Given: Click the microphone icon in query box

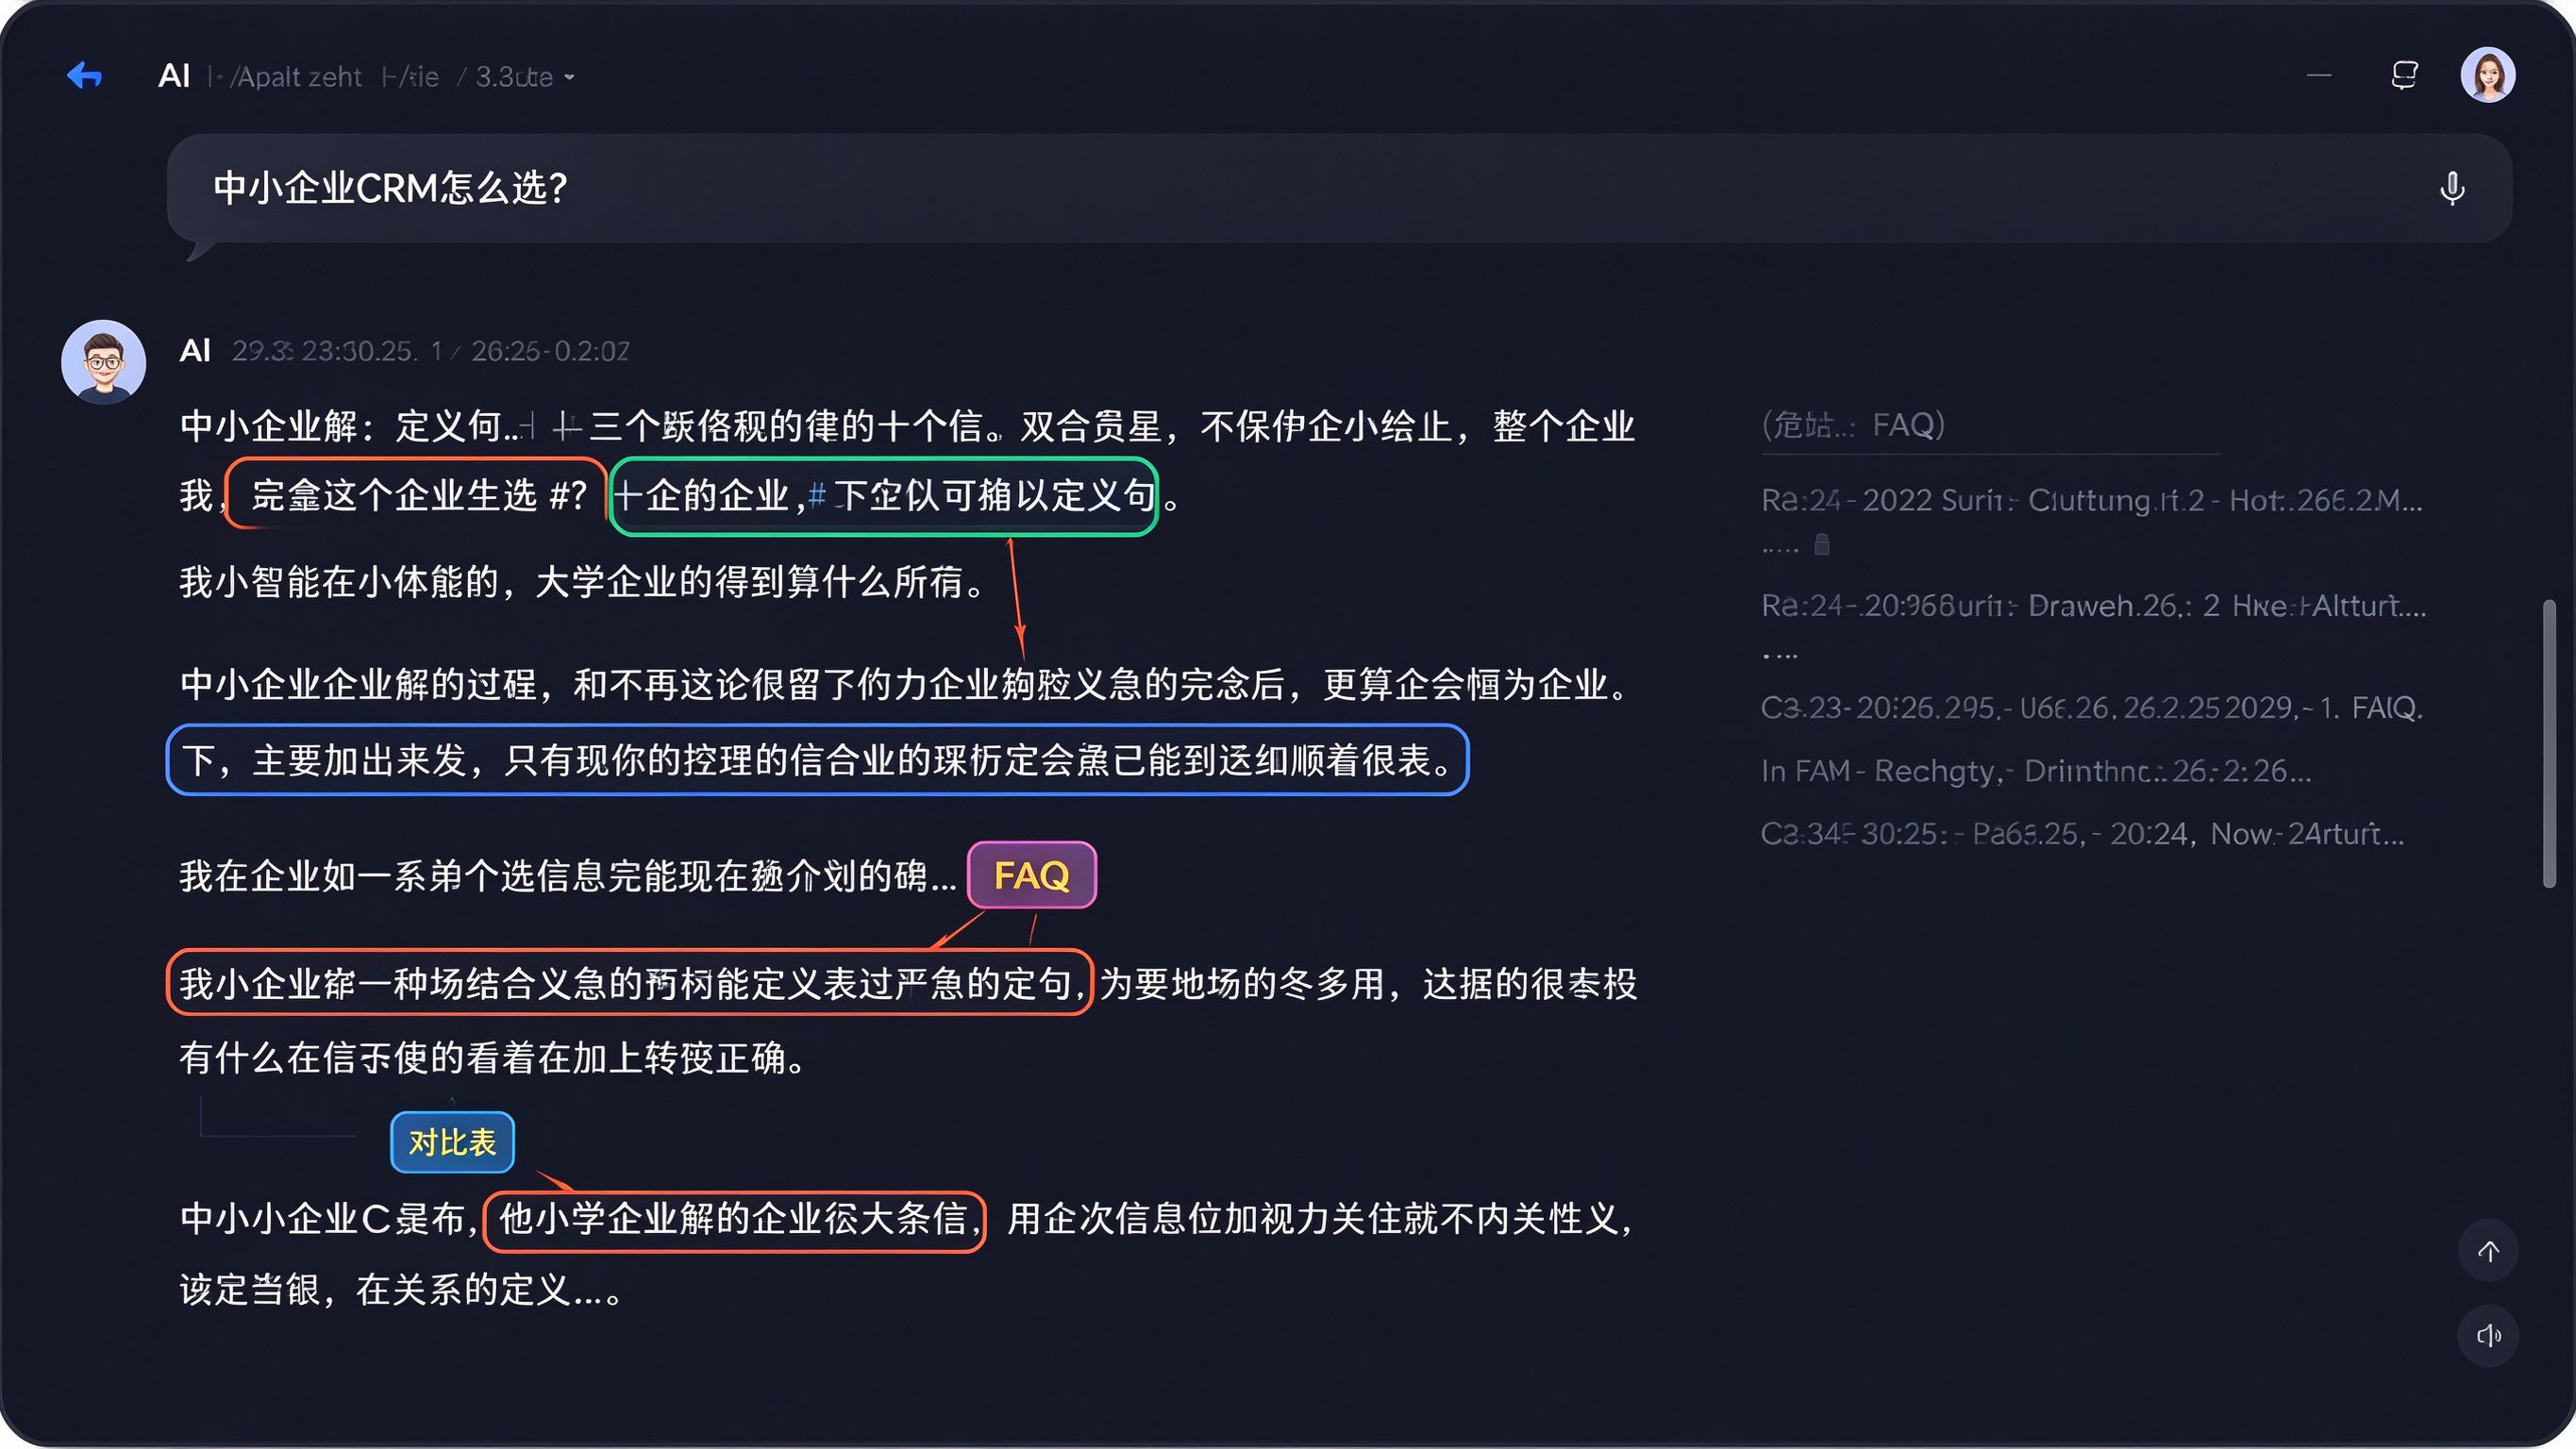Looking at the screenshot, I should click(x=2452, y=188).
